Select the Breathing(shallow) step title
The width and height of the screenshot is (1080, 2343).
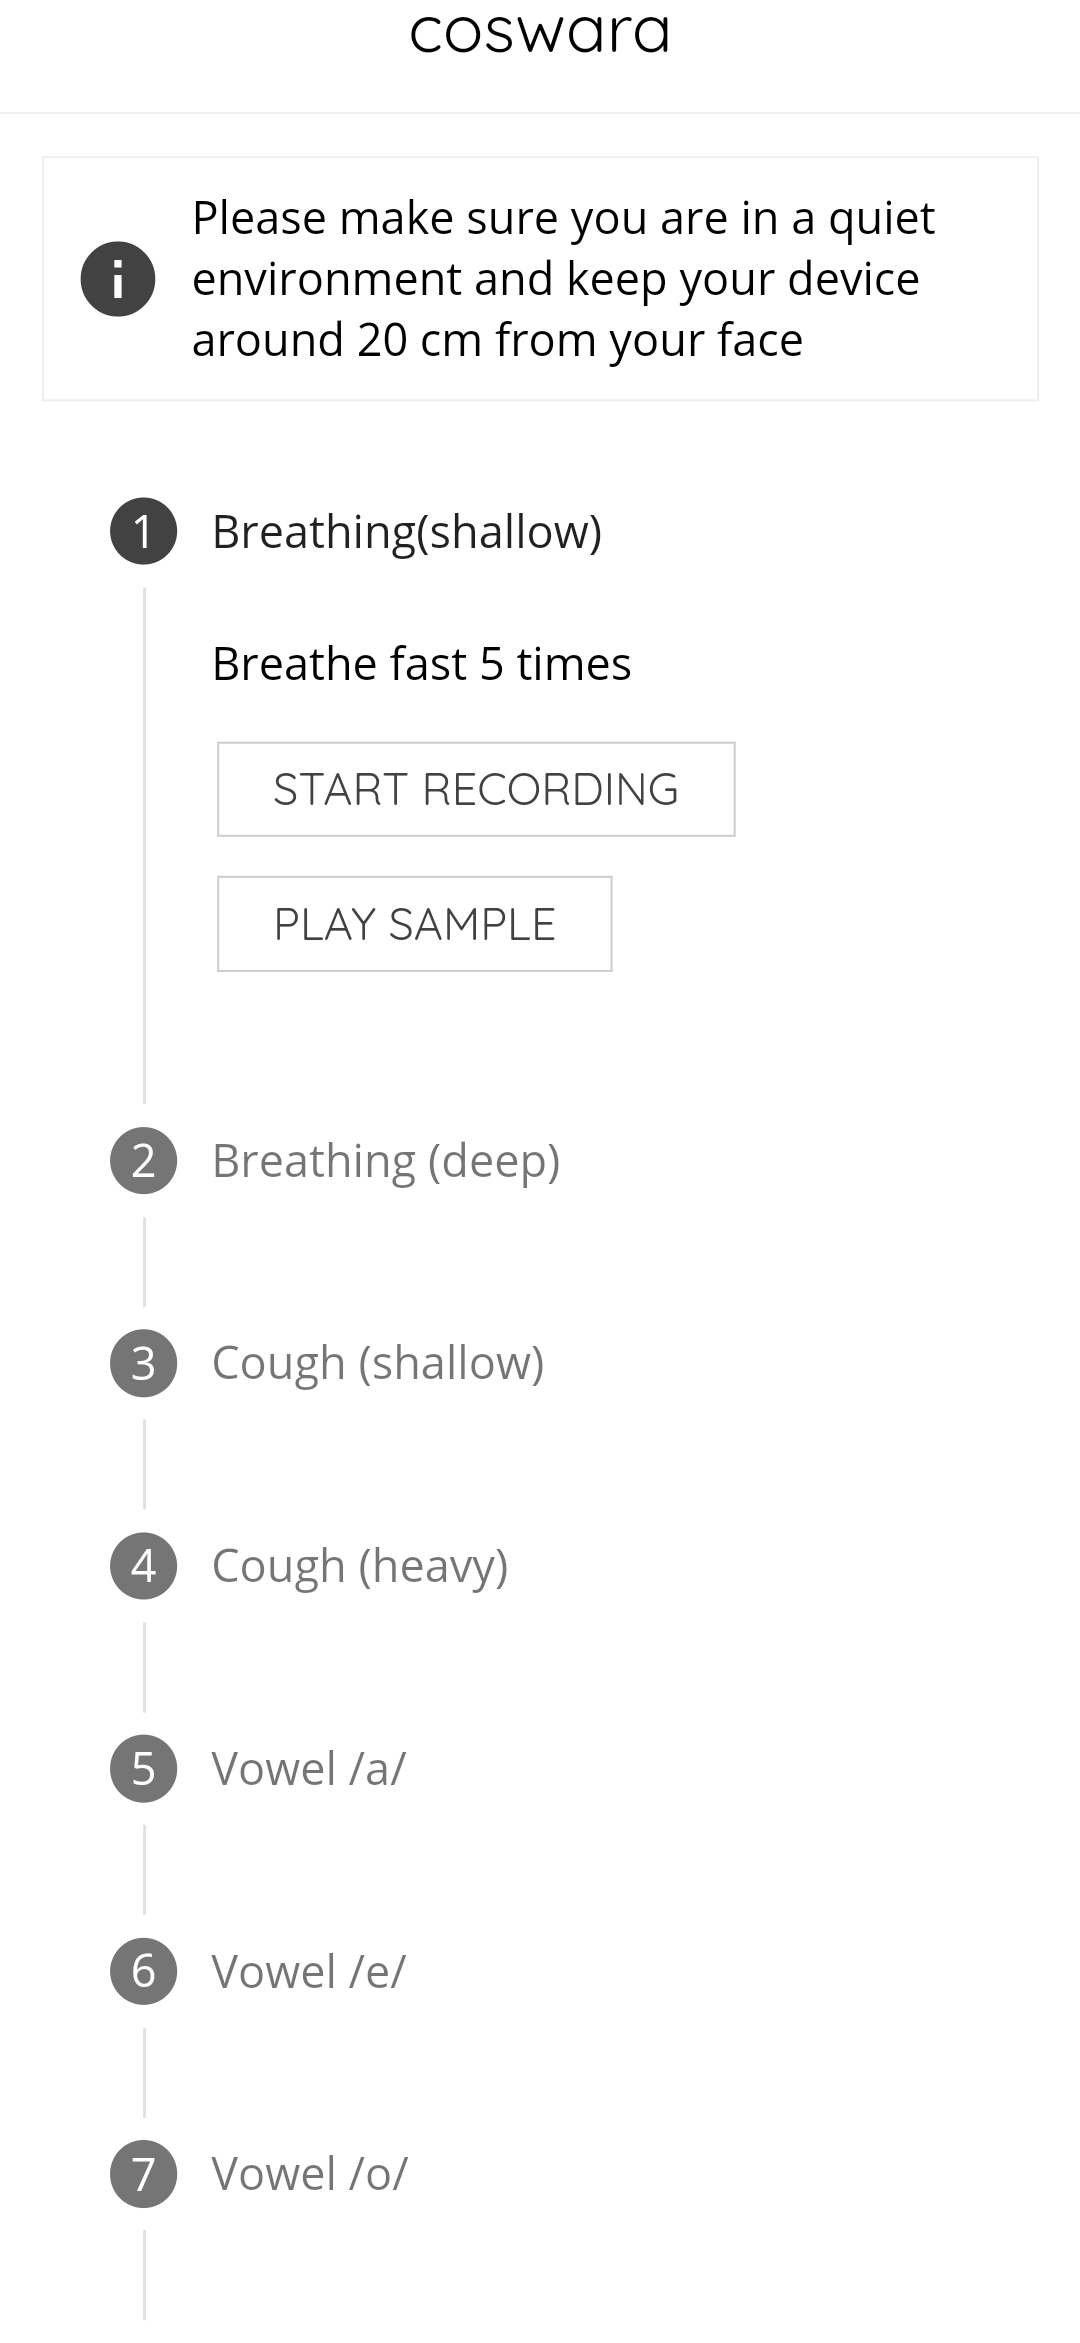pos(407,532)
